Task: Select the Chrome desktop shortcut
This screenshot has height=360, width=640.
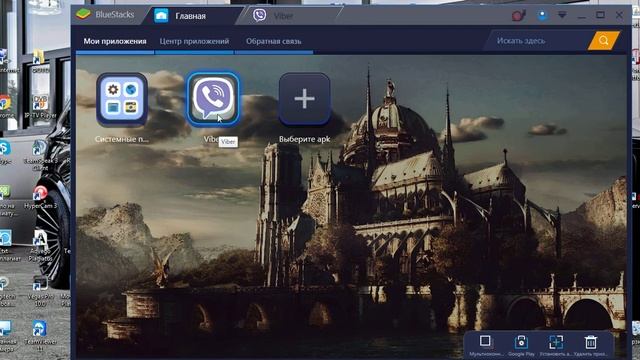Action: (5, 107)
